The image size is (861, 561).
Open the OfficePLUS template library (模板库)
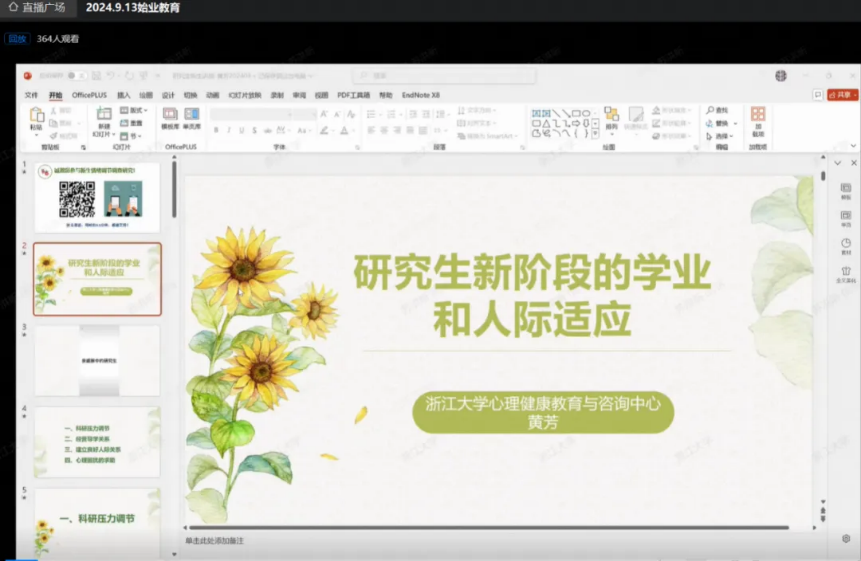pos(170,117)
